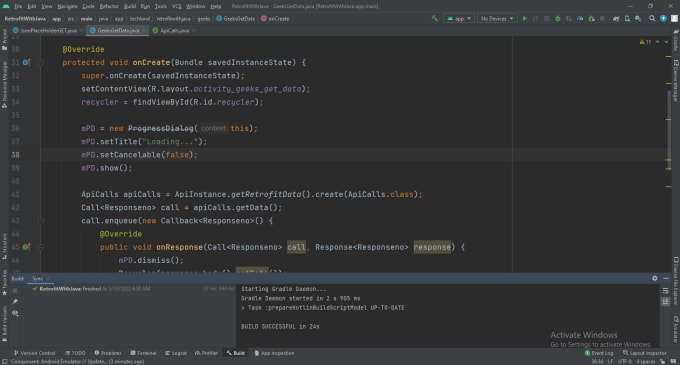Click the 11 warnings indicator
Viewport: 680px width, 365px height.
[645, 42]
